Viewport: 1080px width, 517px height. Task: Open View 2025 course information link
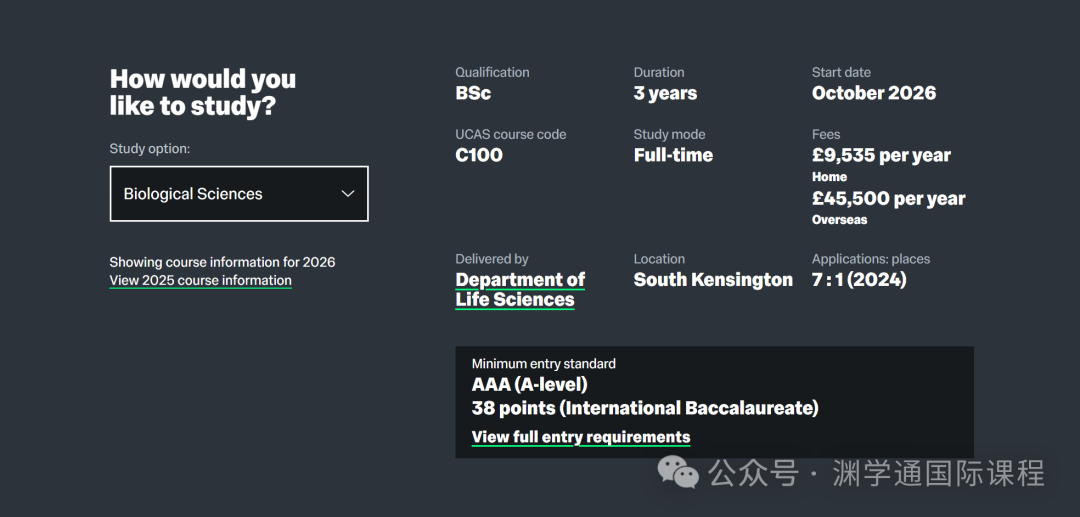pyautogui.click(x=200, y=281)
